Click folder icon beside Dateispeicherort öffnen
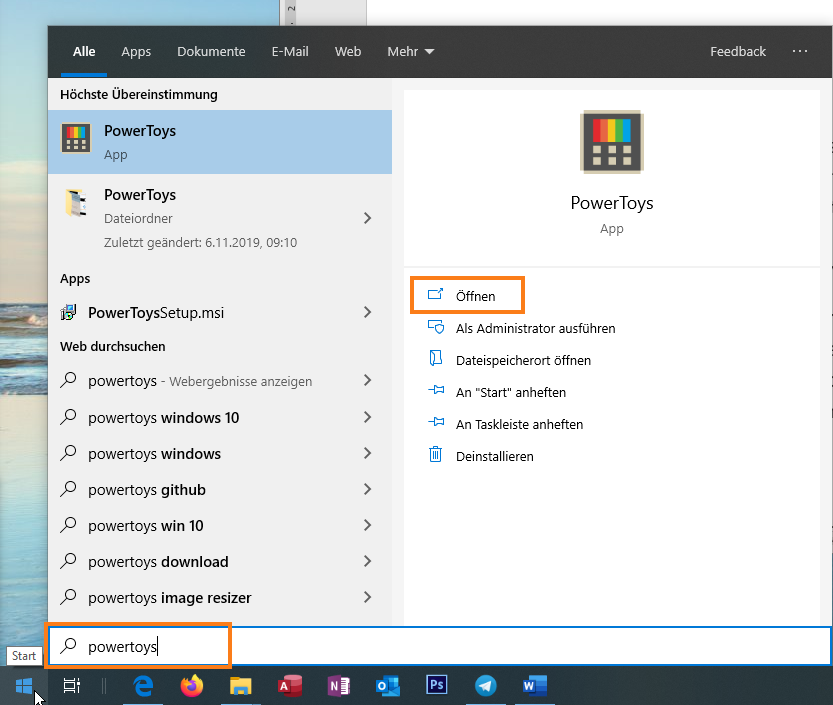Viewport: 833px width, 705px height. pyautogui.click(x=436, y=359)
